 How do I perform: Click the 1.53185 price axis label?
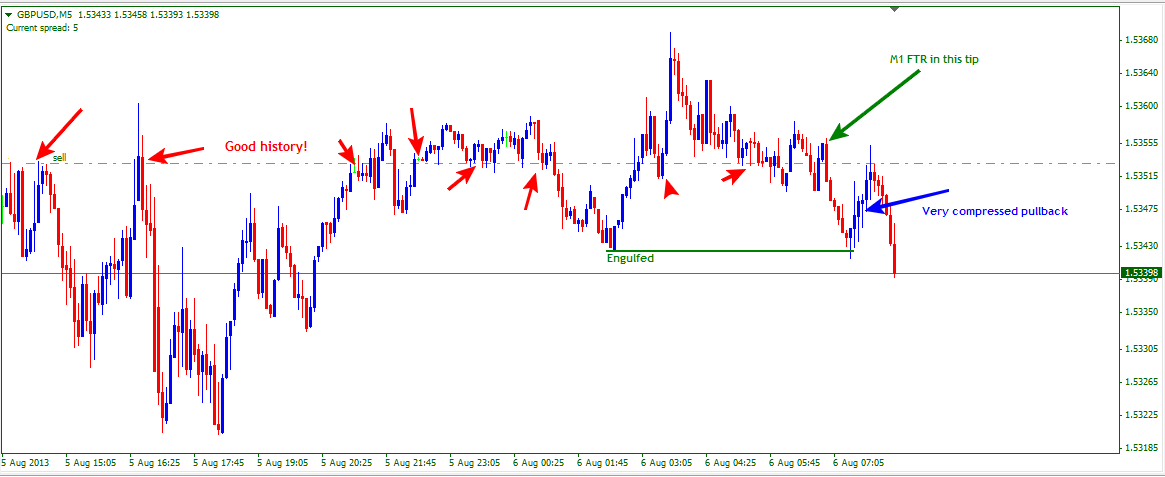pyautogui.click(x=1141, y=447)
